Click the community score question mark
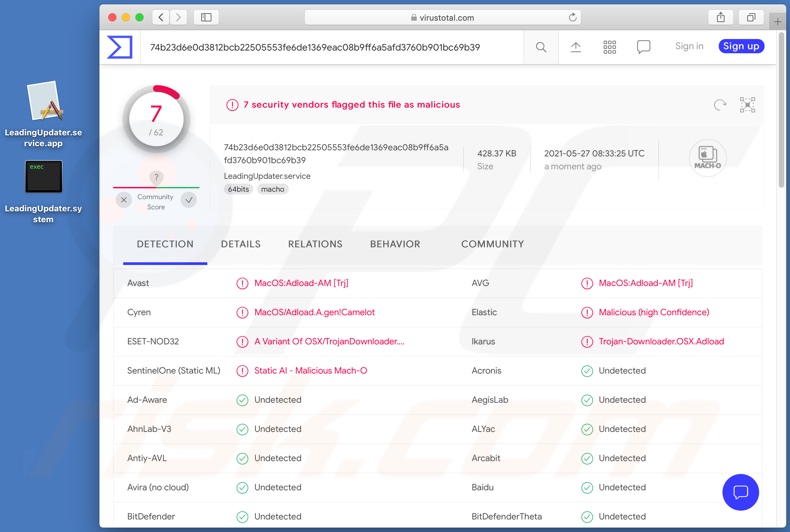The image size is (790, 532). click(x=156, y=177)
